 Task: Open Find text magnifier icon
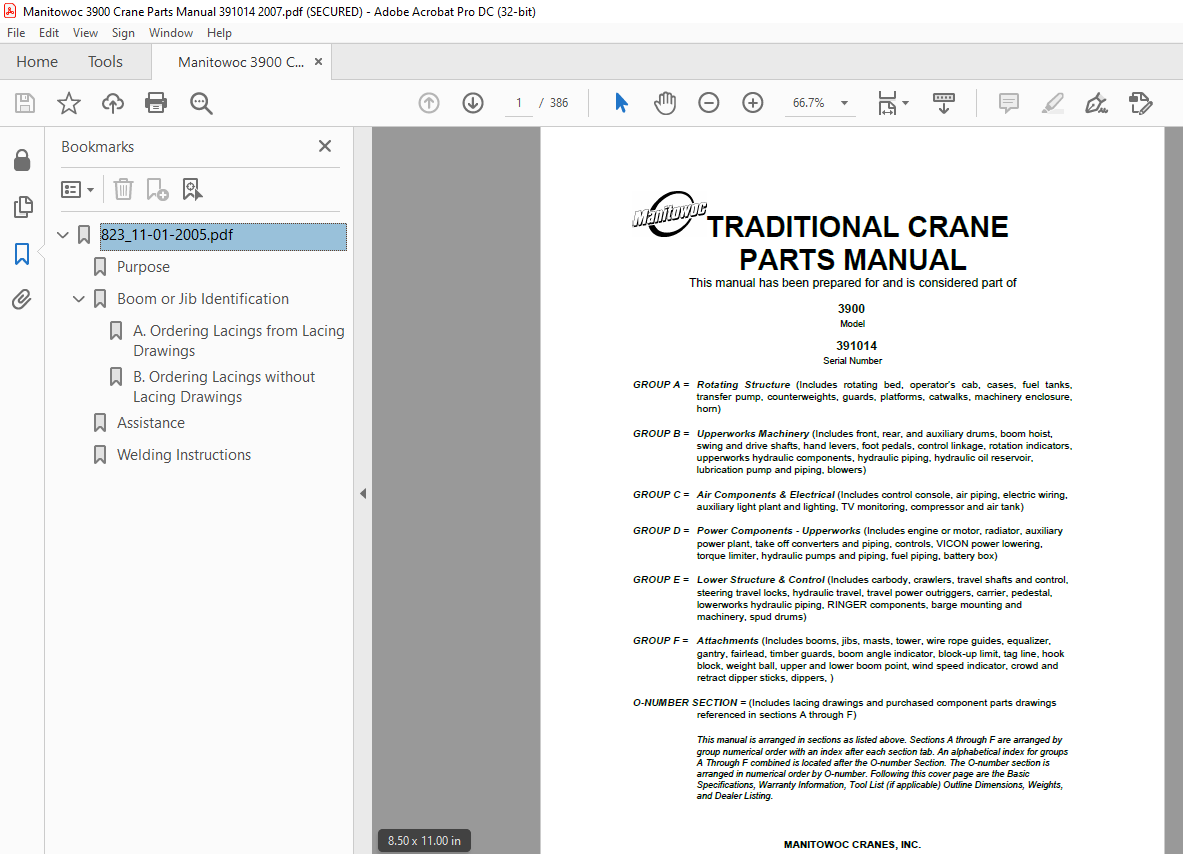201,103
